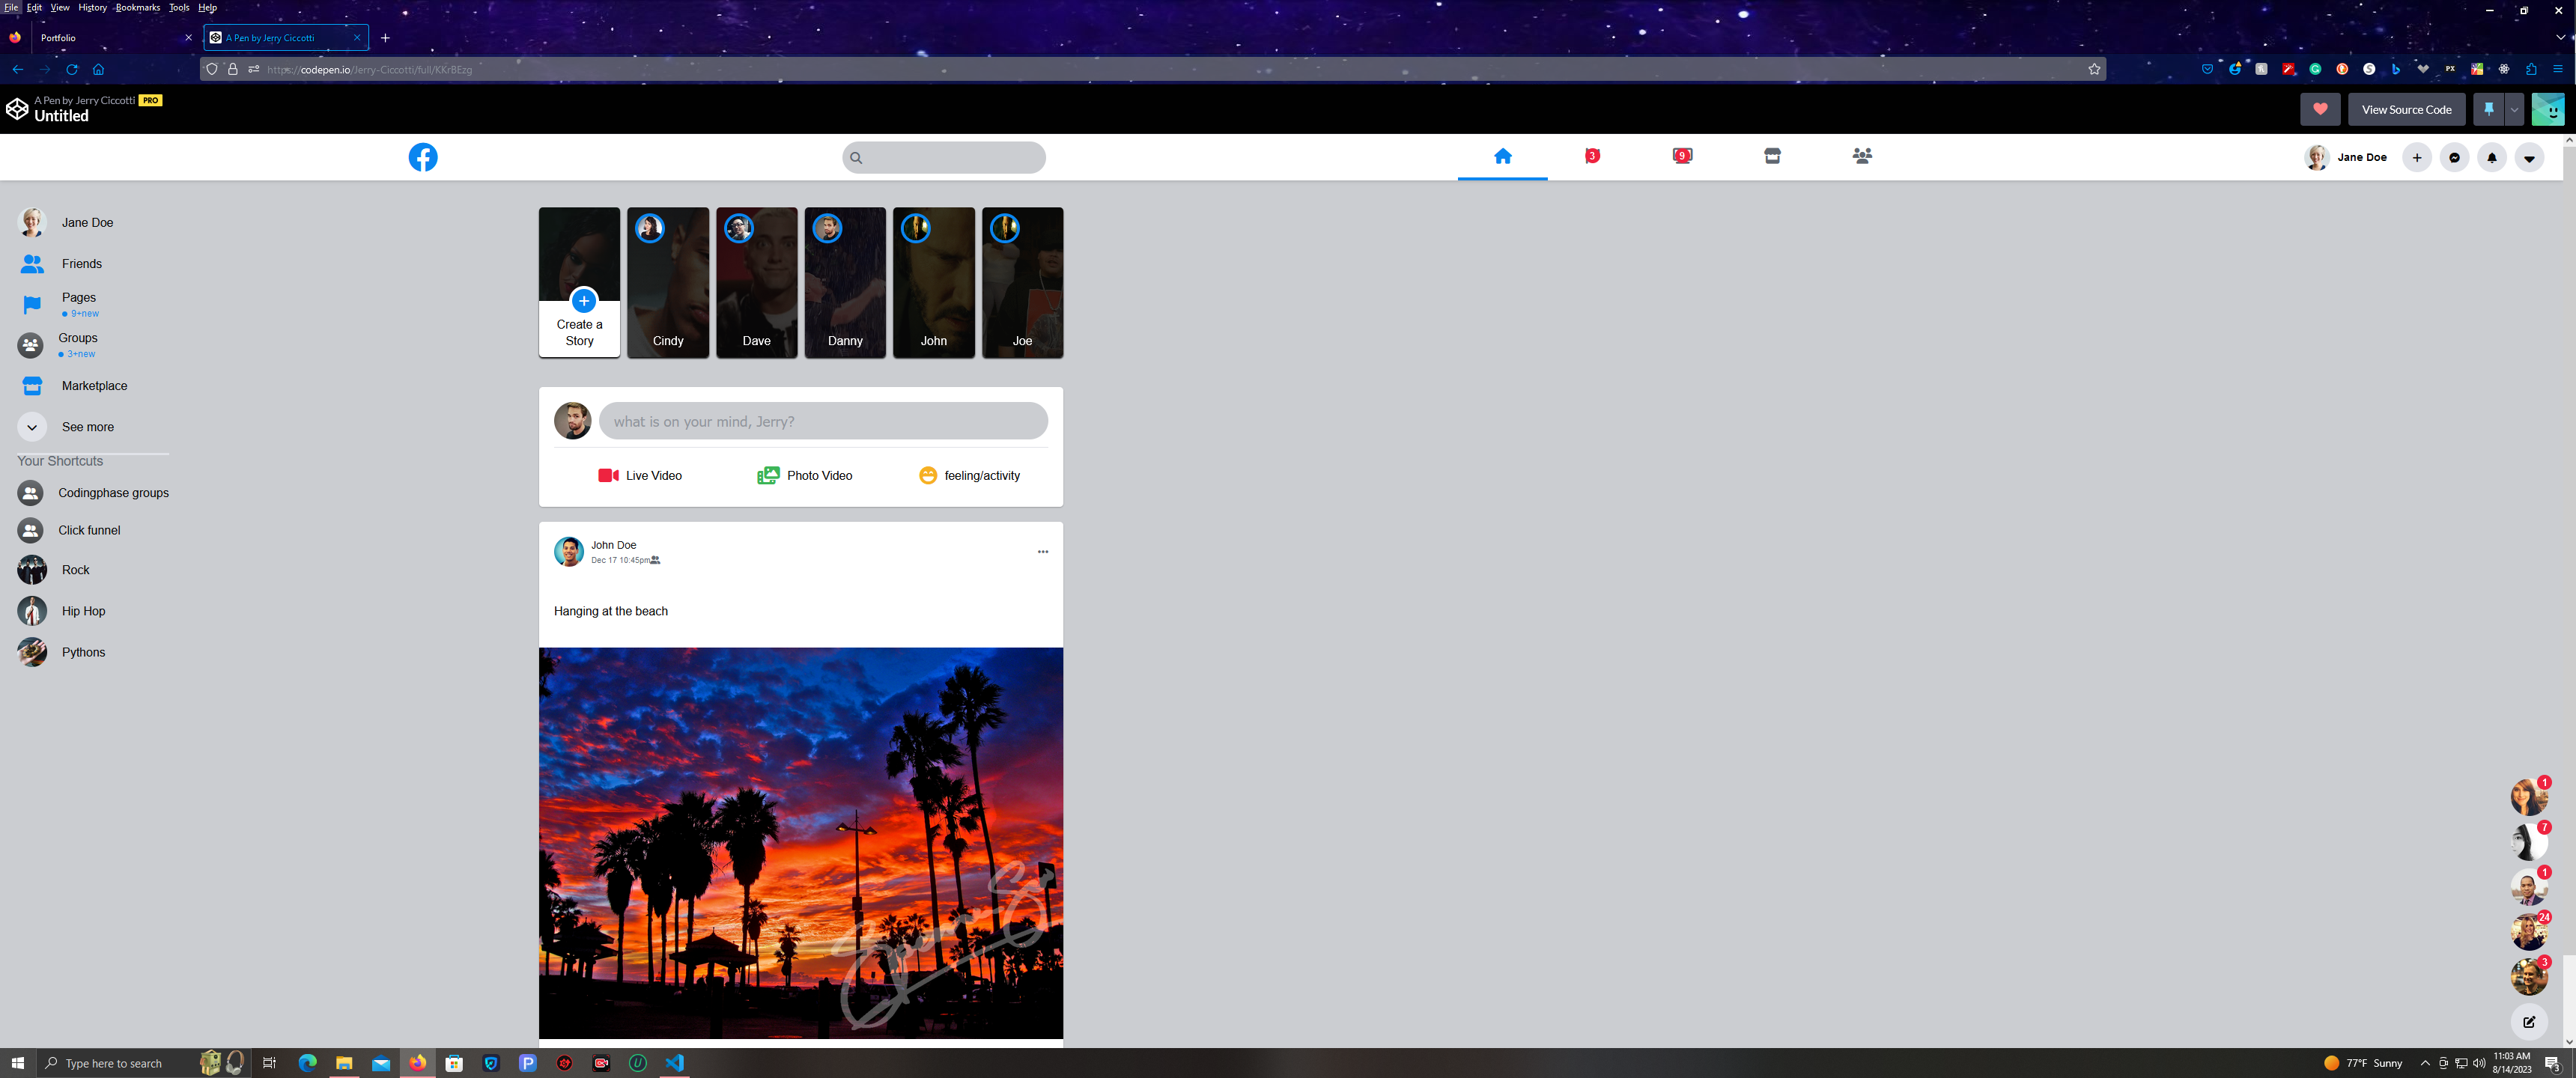2576x1078 pixels.
Task: Open account dropdown arrow in header
Action: click(2529, 158)
